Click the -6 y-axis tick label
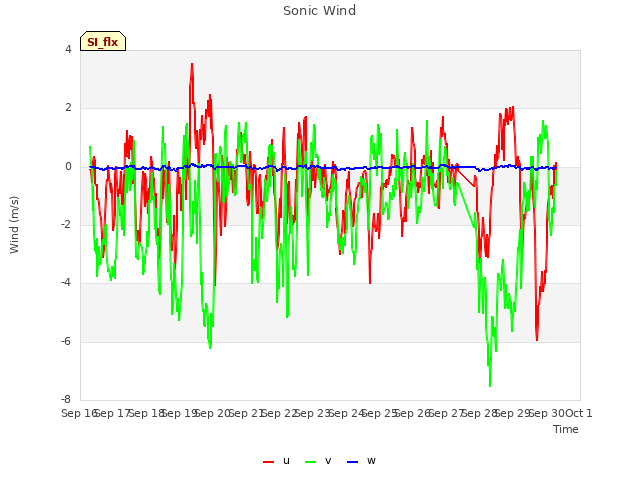Viewport: 640px width, 480px height. point(66,341)
